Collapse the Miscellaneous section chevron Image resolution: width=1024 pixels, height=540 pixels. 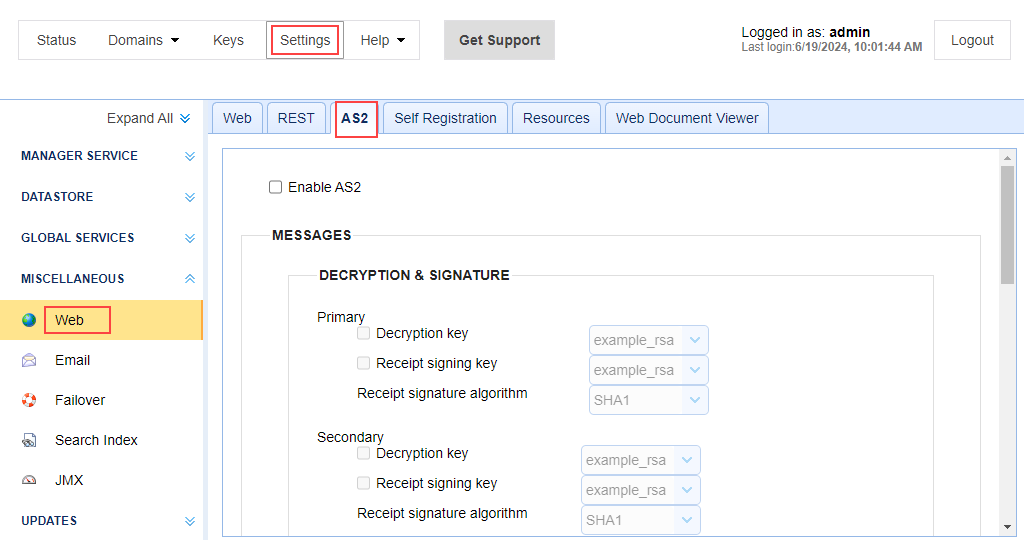[190, 279]
